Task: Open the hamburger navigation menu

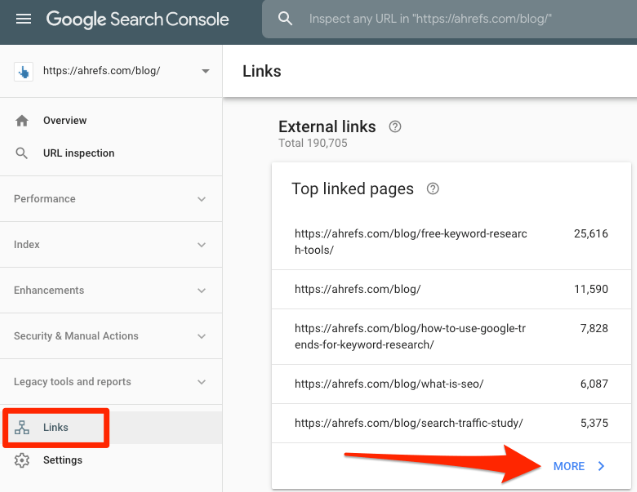Action: click(x=23, y=19)
